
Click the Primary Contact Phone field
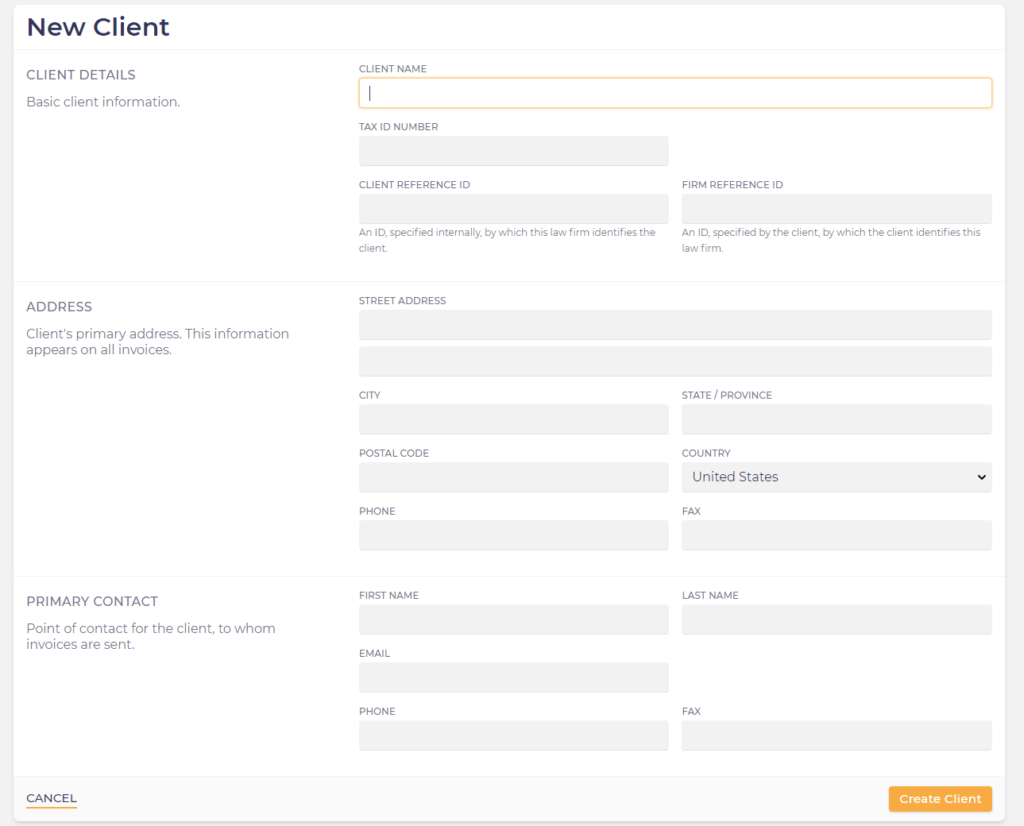point(513,736)
